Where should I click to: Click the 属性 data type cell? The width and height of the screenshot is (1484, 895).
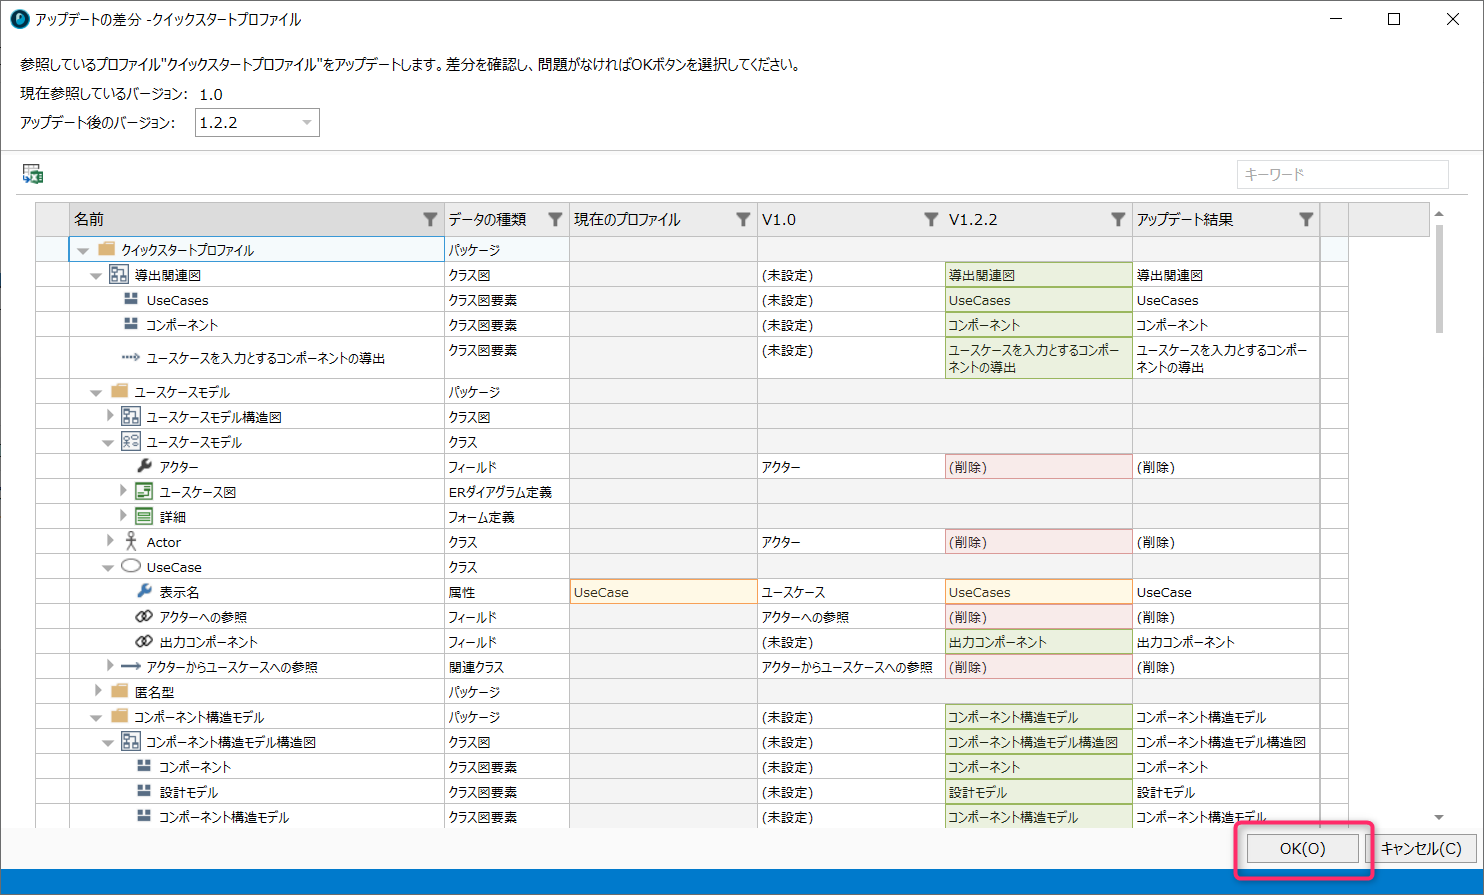(507, 591)
